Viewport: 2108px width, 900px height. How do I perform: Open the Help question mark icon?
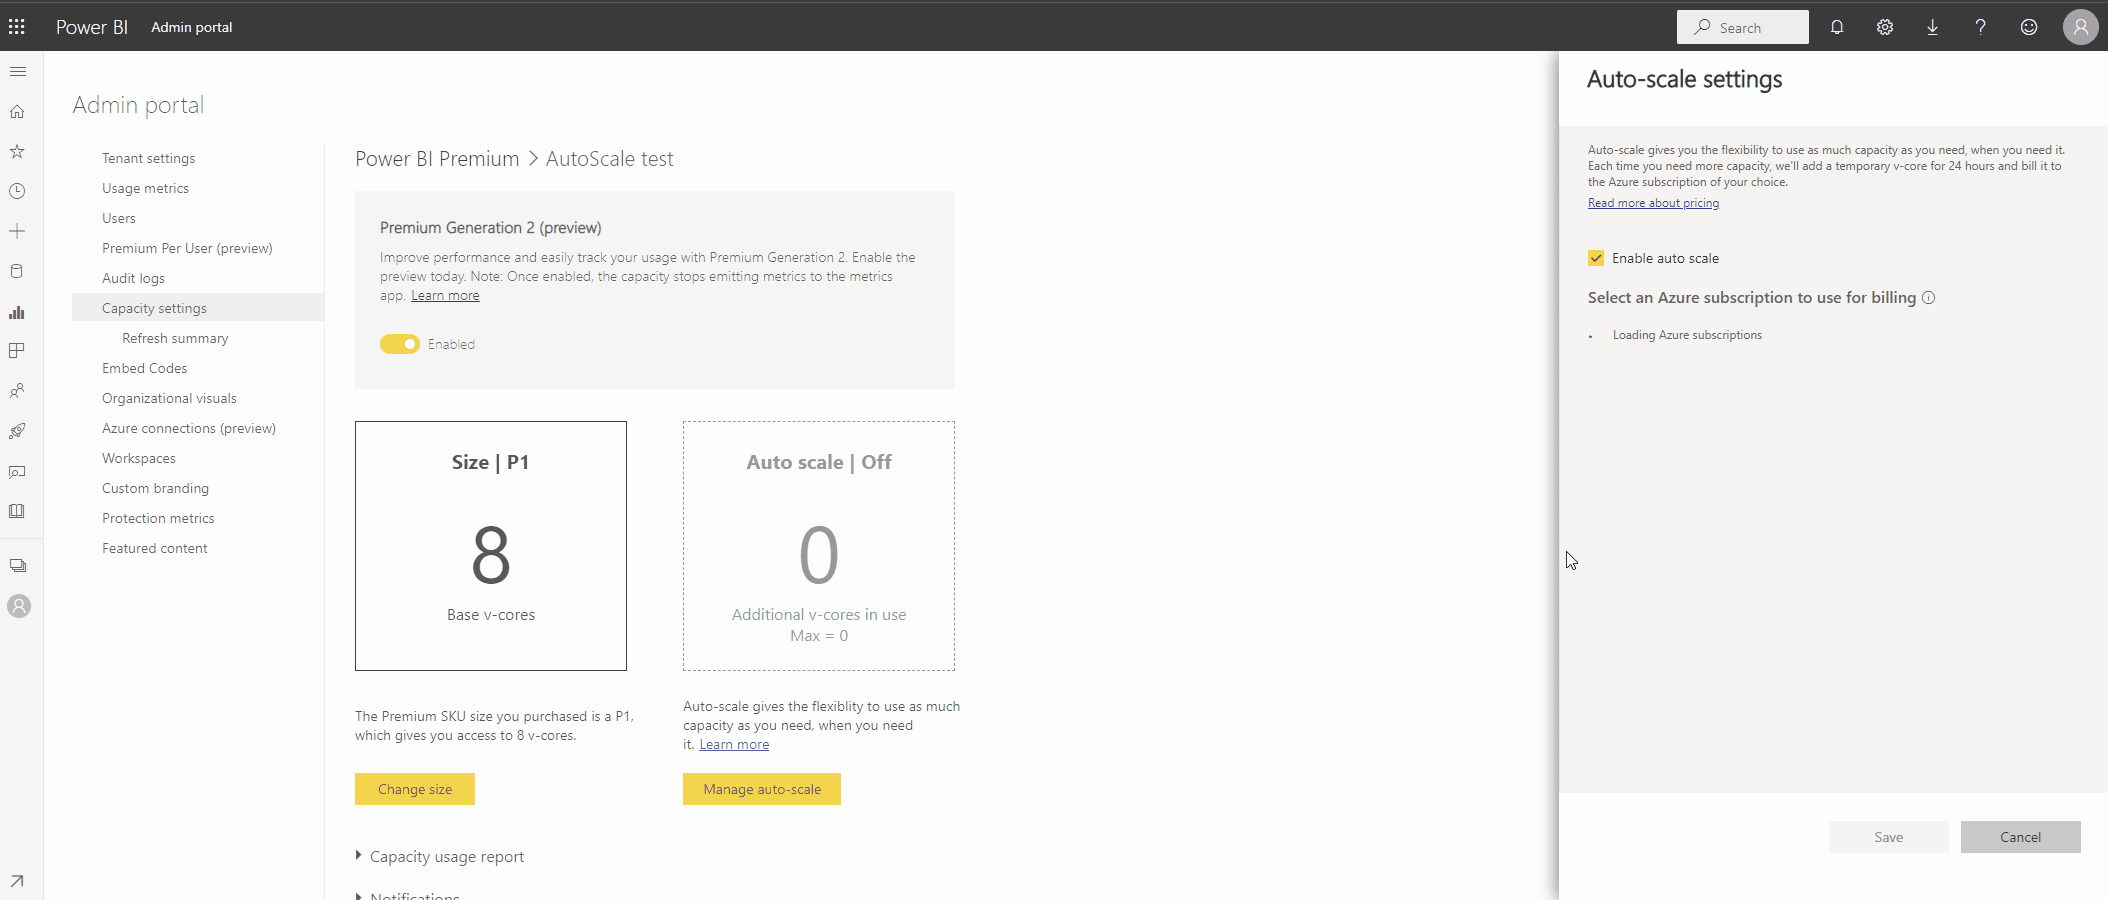pos(1980,27)
